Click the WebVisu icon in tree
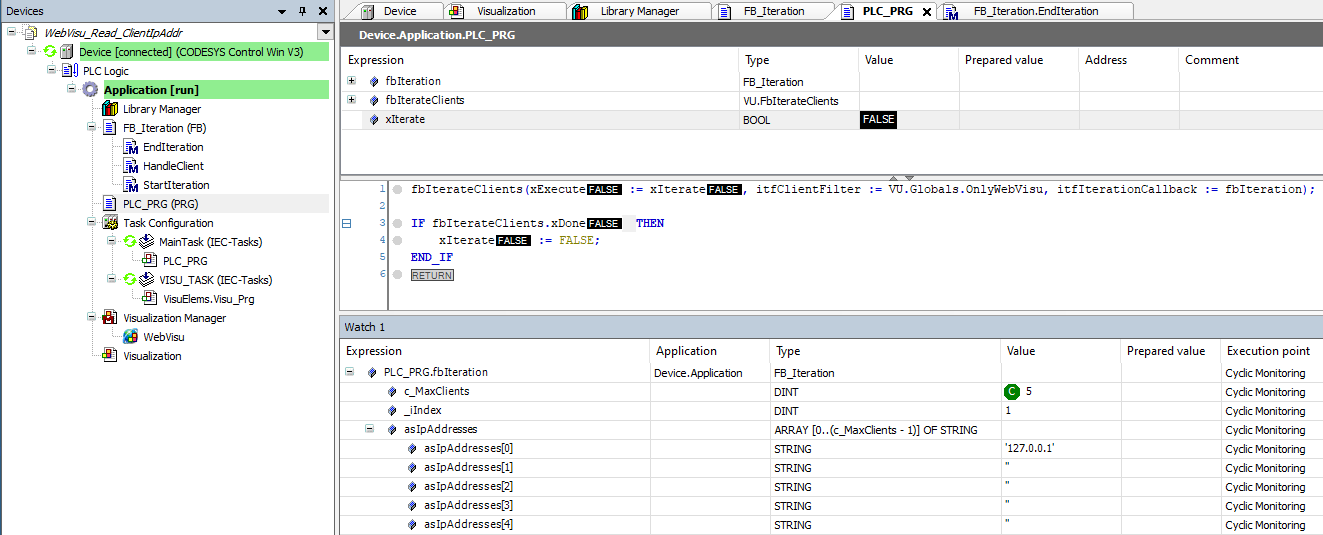 (x=130, y=337)
